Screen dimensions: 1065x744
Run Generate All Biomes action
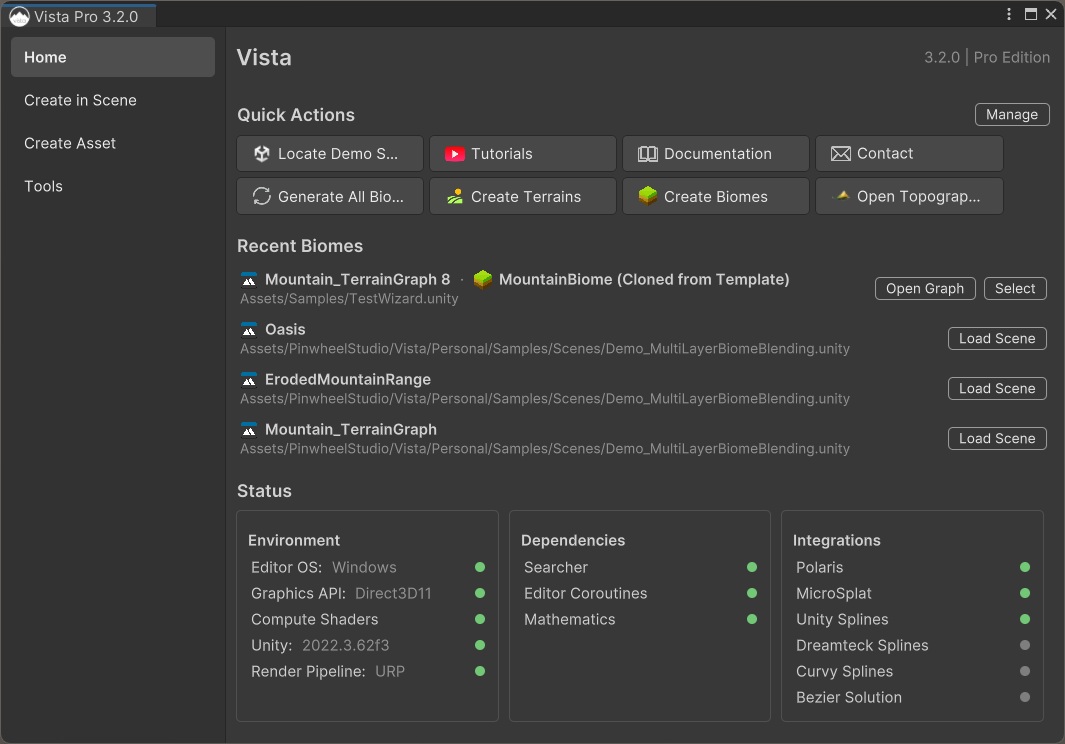(330, 196)
